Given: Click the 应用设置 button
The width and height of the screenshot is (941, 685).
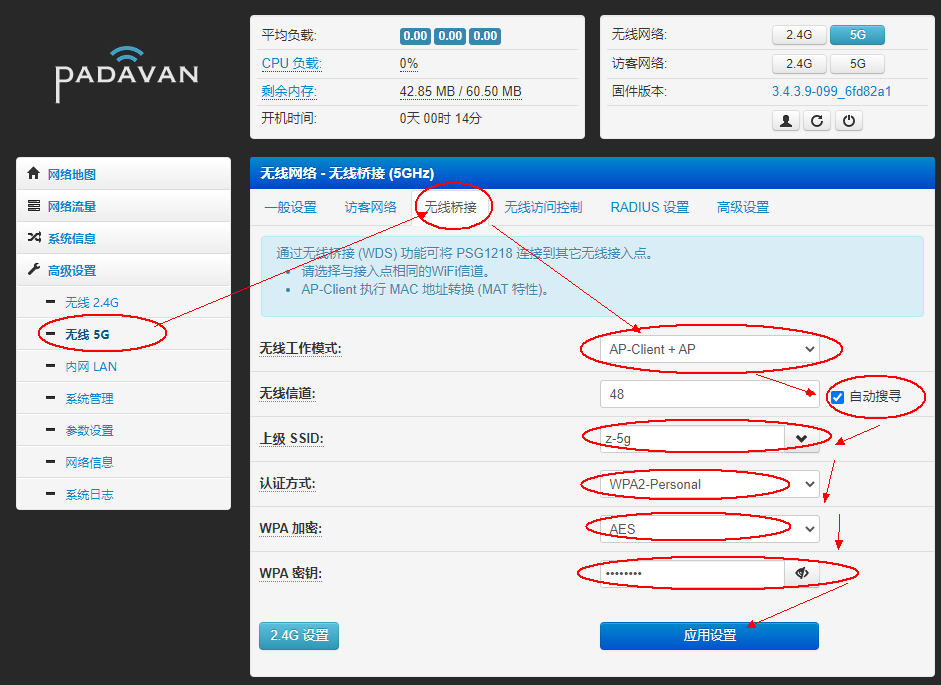Looking at the screenshot, I should coord(708,635).
